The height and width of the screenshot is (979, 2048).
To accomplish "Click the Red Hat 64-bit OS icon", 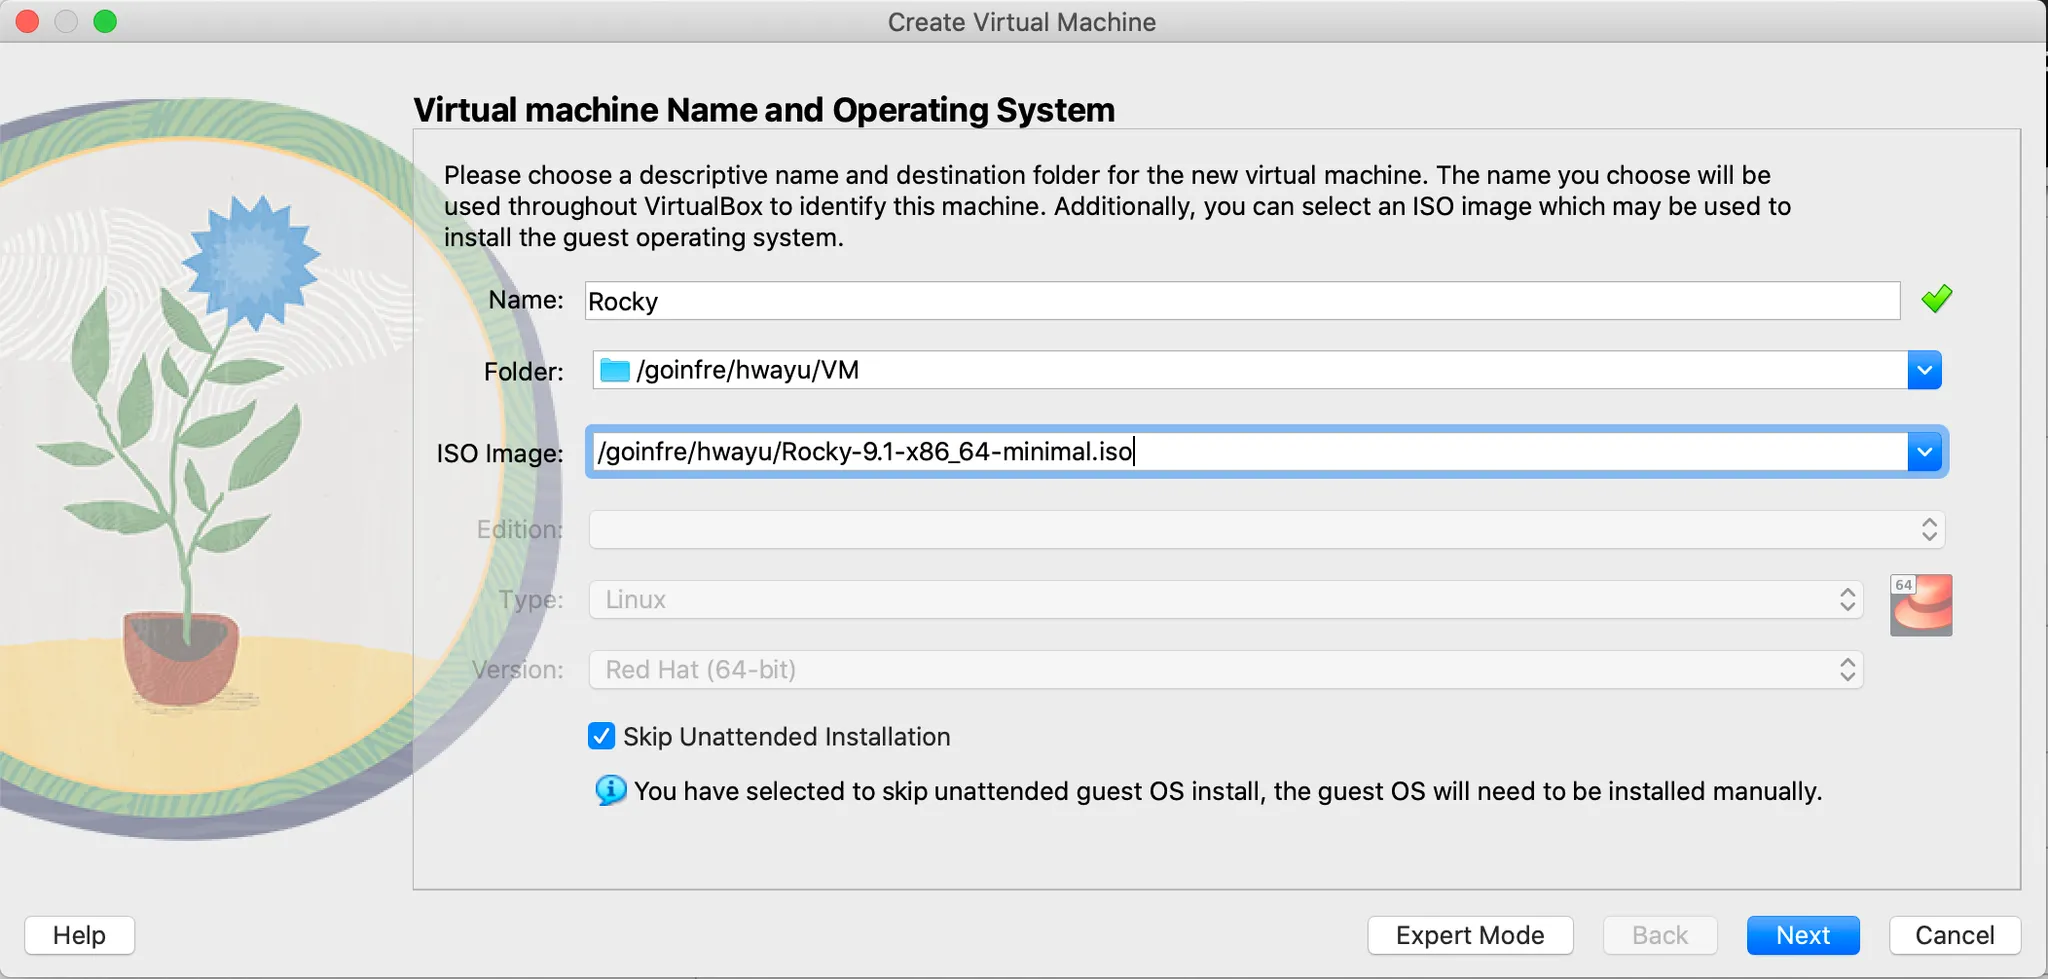I will pos(1920,605).
